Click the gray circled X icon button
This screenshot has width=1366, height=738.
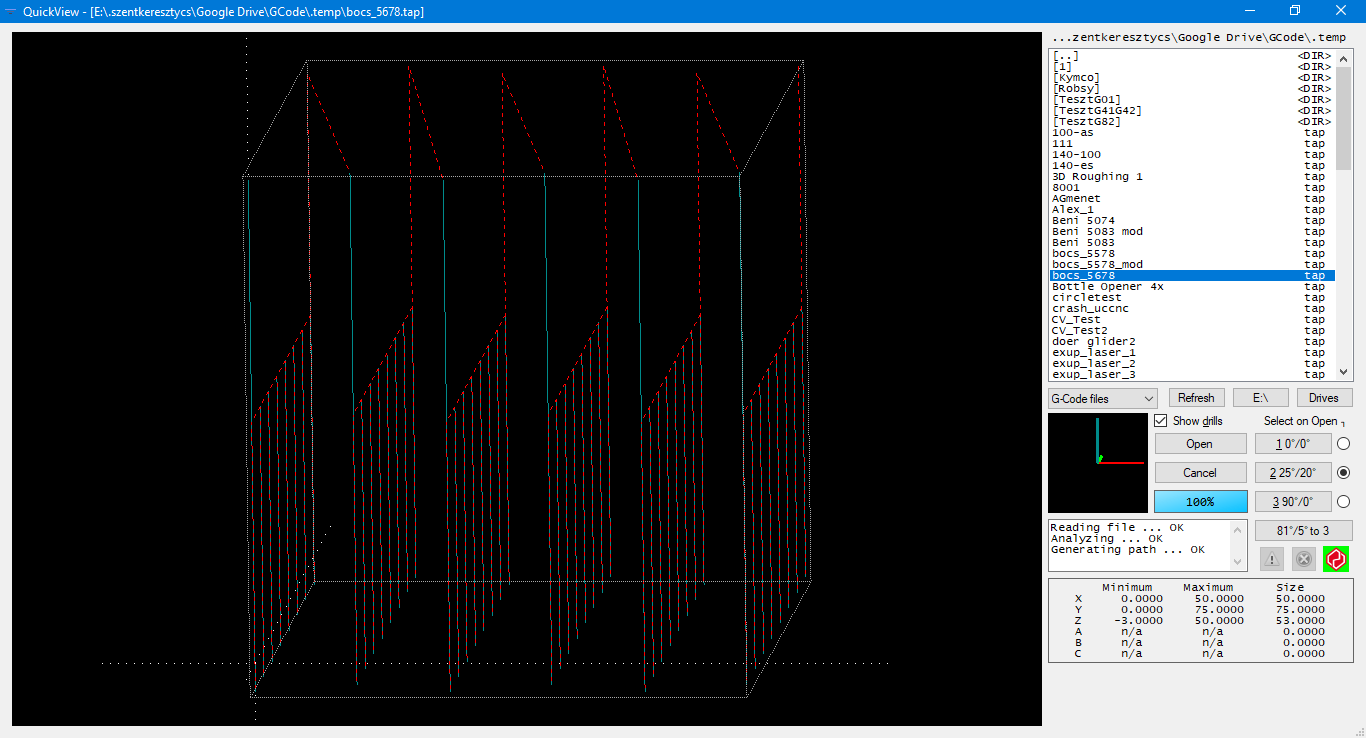pyautogui.click(x=1303, y=559)
